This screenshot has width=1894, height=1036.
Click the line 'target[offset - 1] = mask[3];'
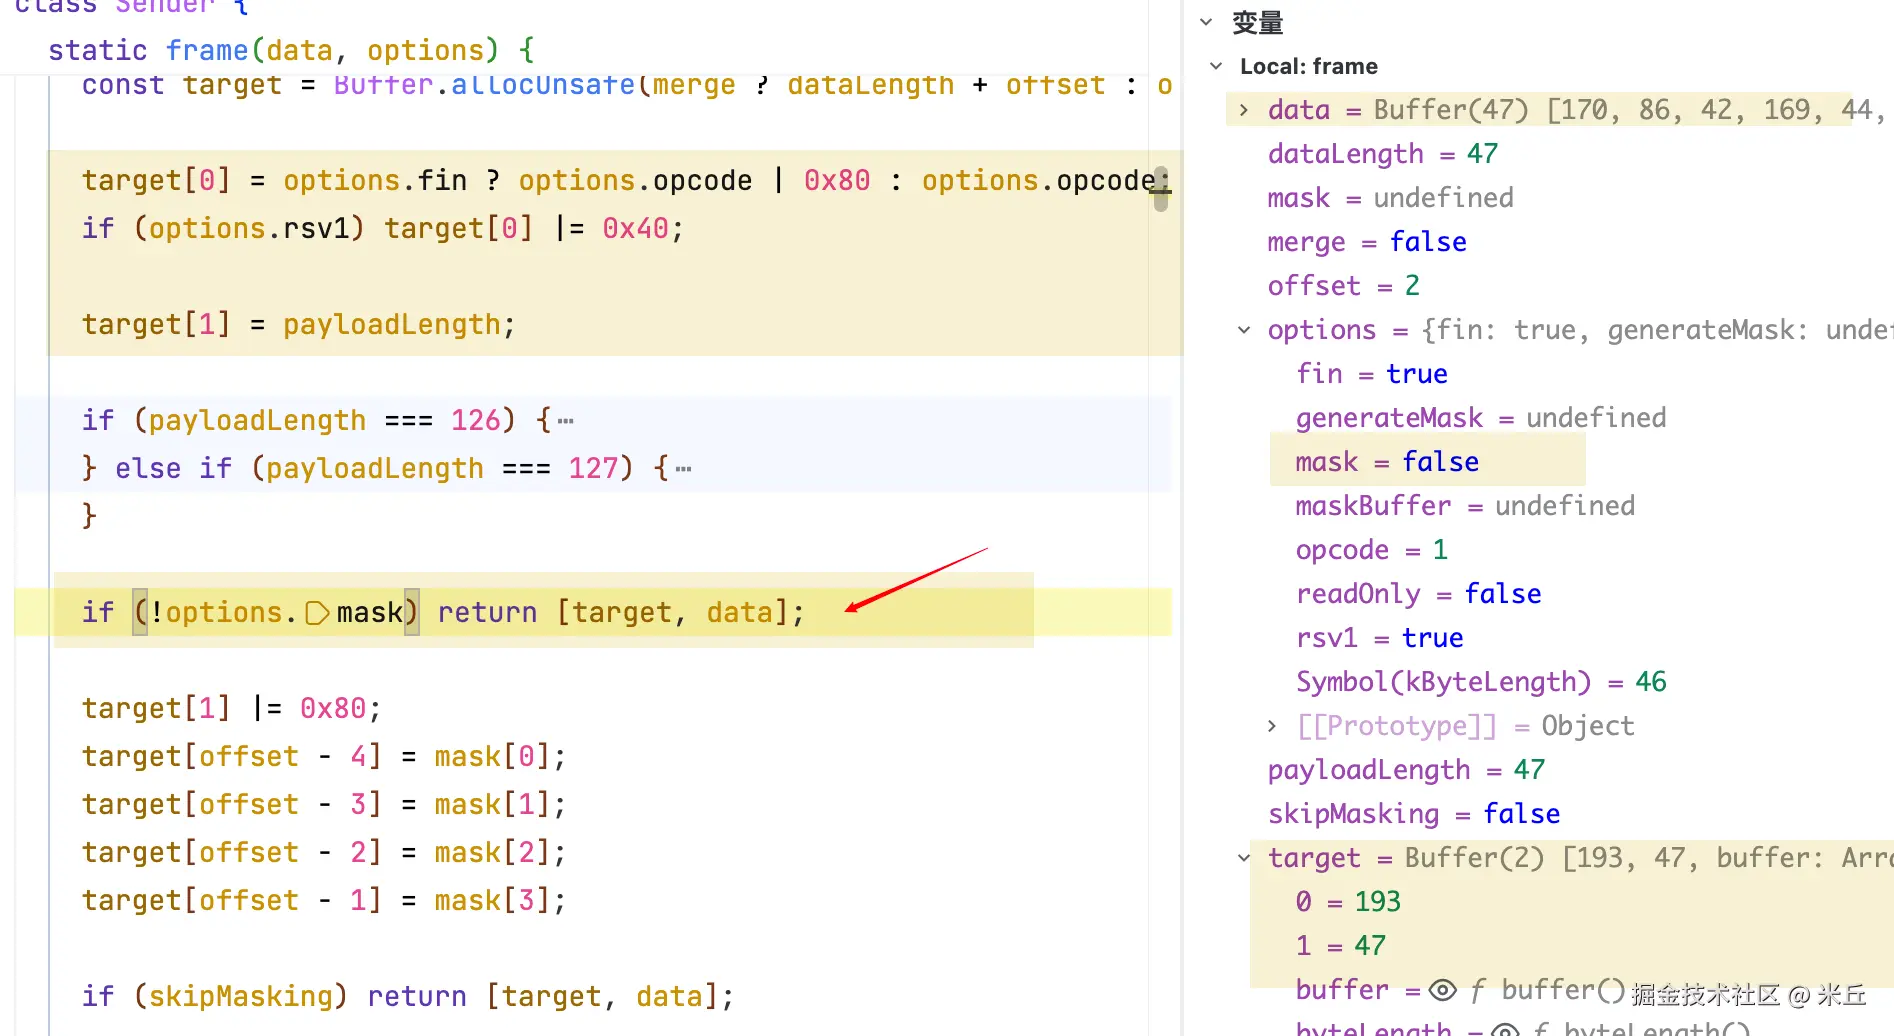324,901
